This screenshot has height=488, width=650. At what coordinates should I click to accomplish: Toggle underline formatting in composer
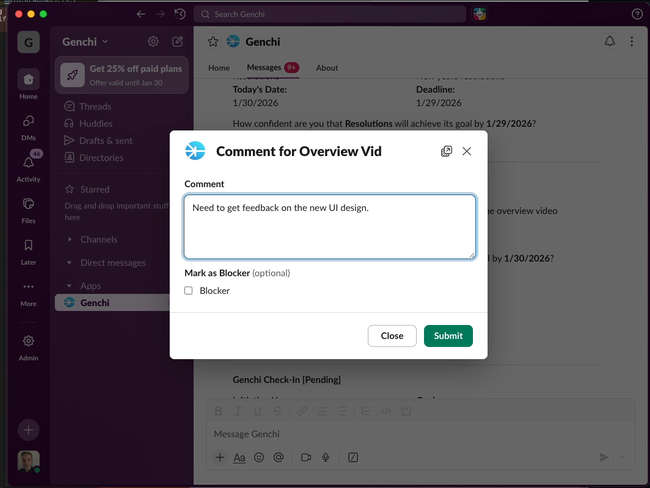point(257,411)
